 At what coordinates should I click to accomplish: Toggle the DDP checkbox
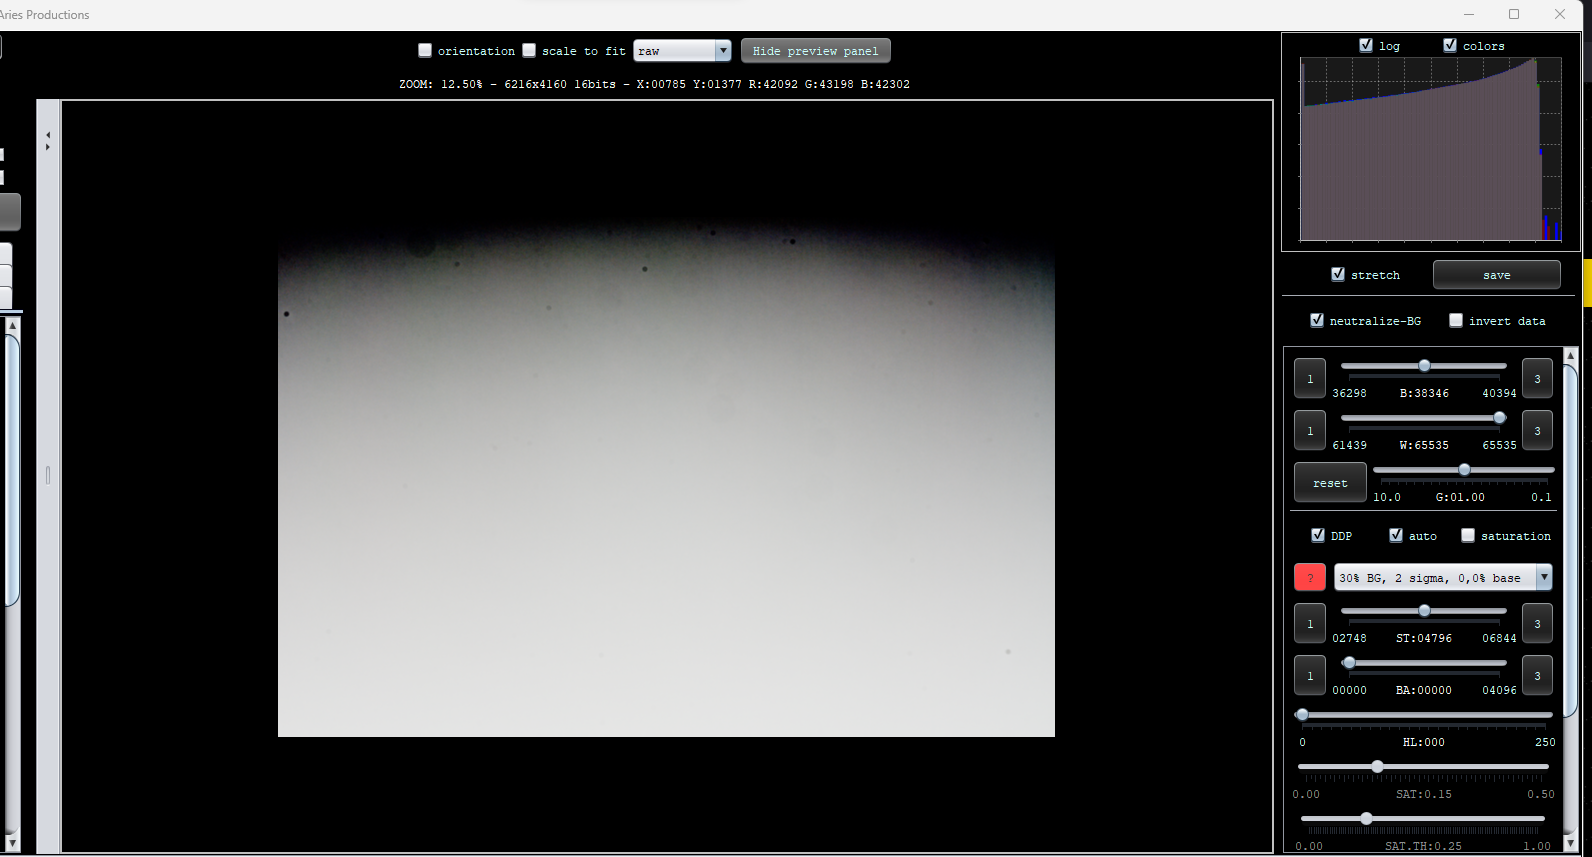1318,535
